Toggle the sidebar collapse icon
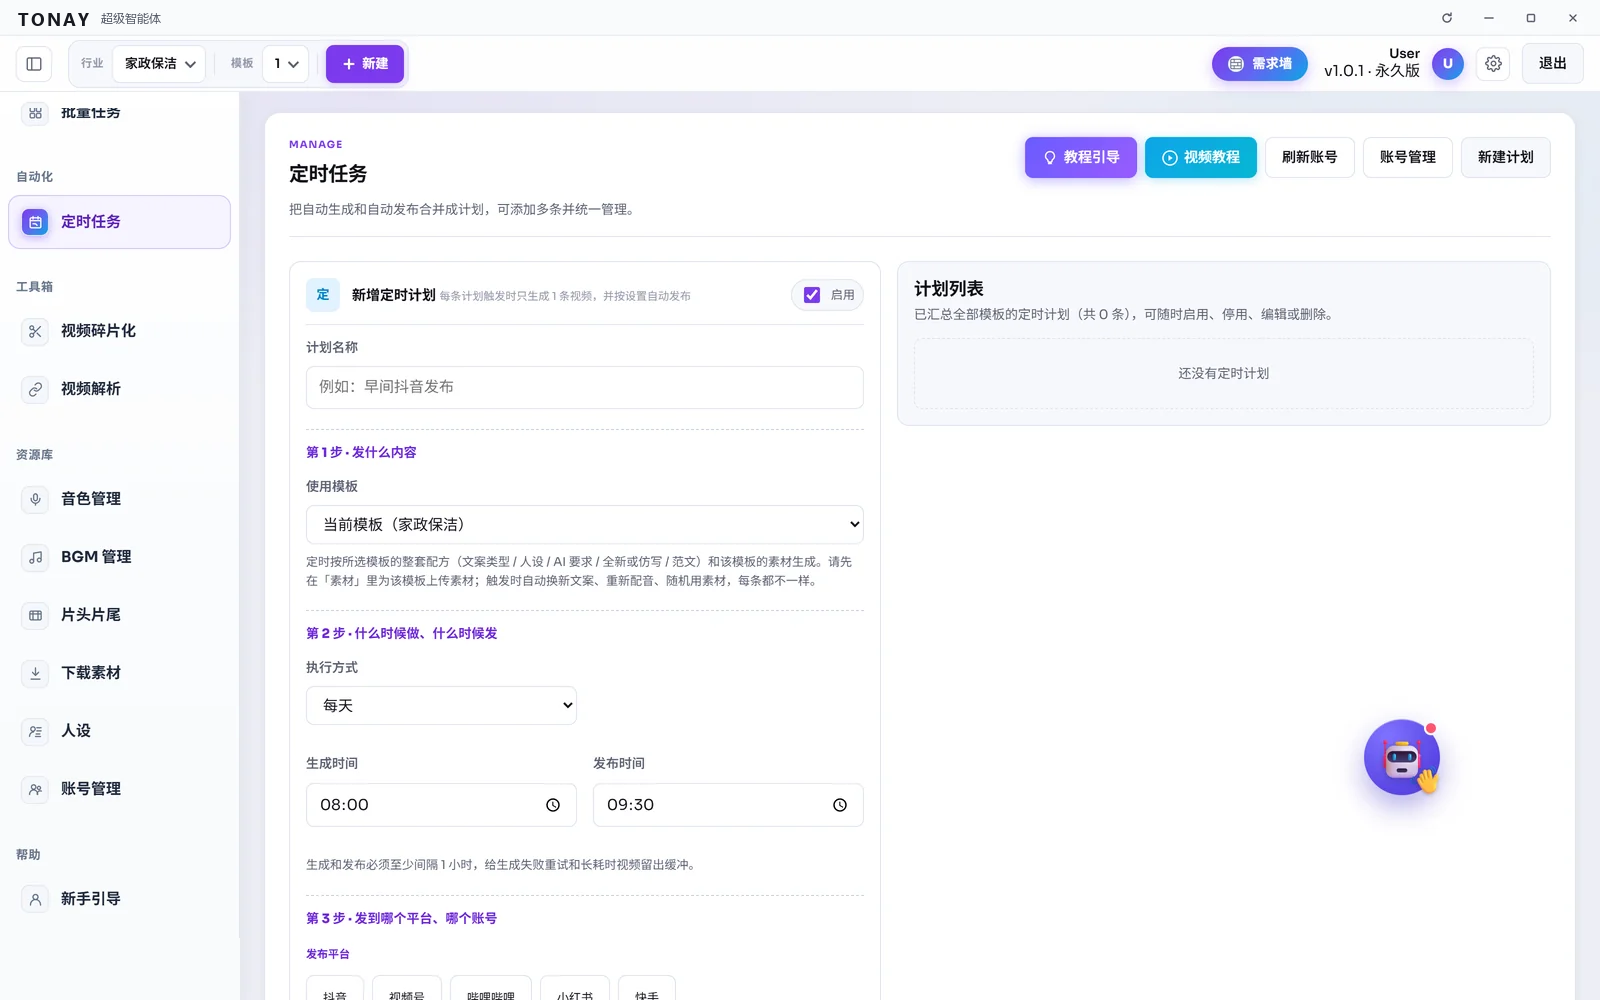The height and width of the screenshot is (1000, 1600). (34, 64)
